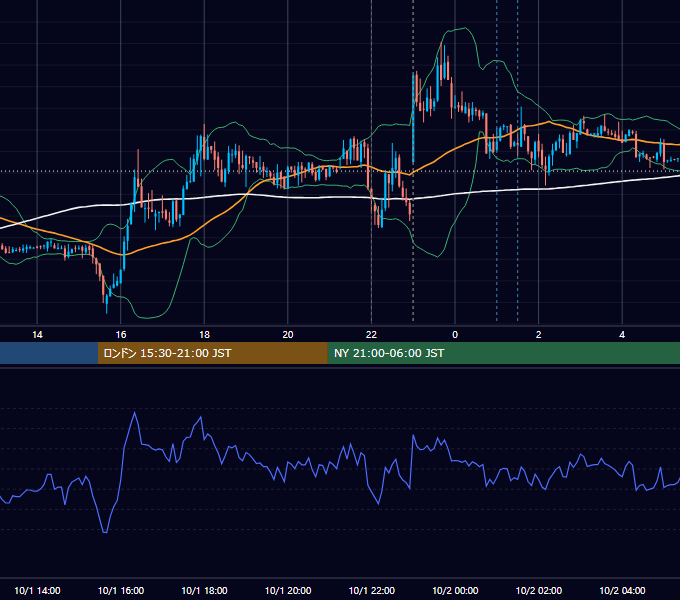Viewport: 680px width, 600px height.
Task: Click the 10/1 16:00 date label
Action: pyautogui.click(x=121, y=590)
